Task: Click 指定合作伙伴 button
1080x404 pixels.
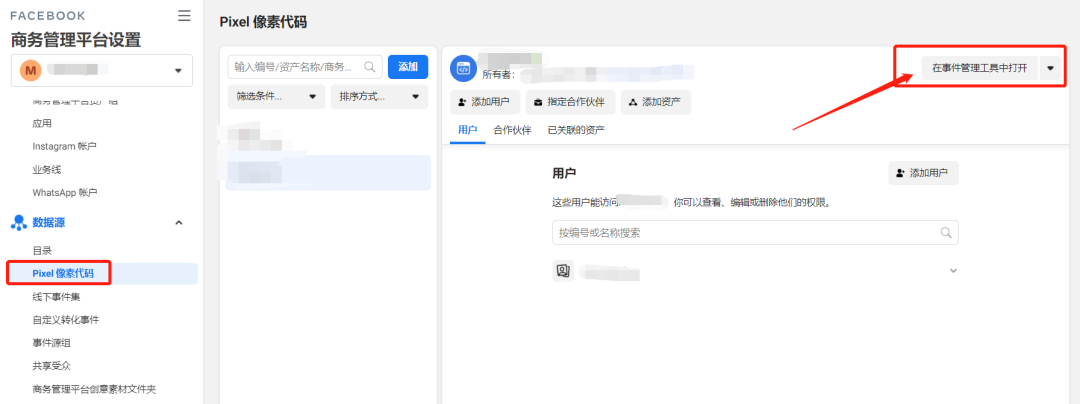Action: 570,102
